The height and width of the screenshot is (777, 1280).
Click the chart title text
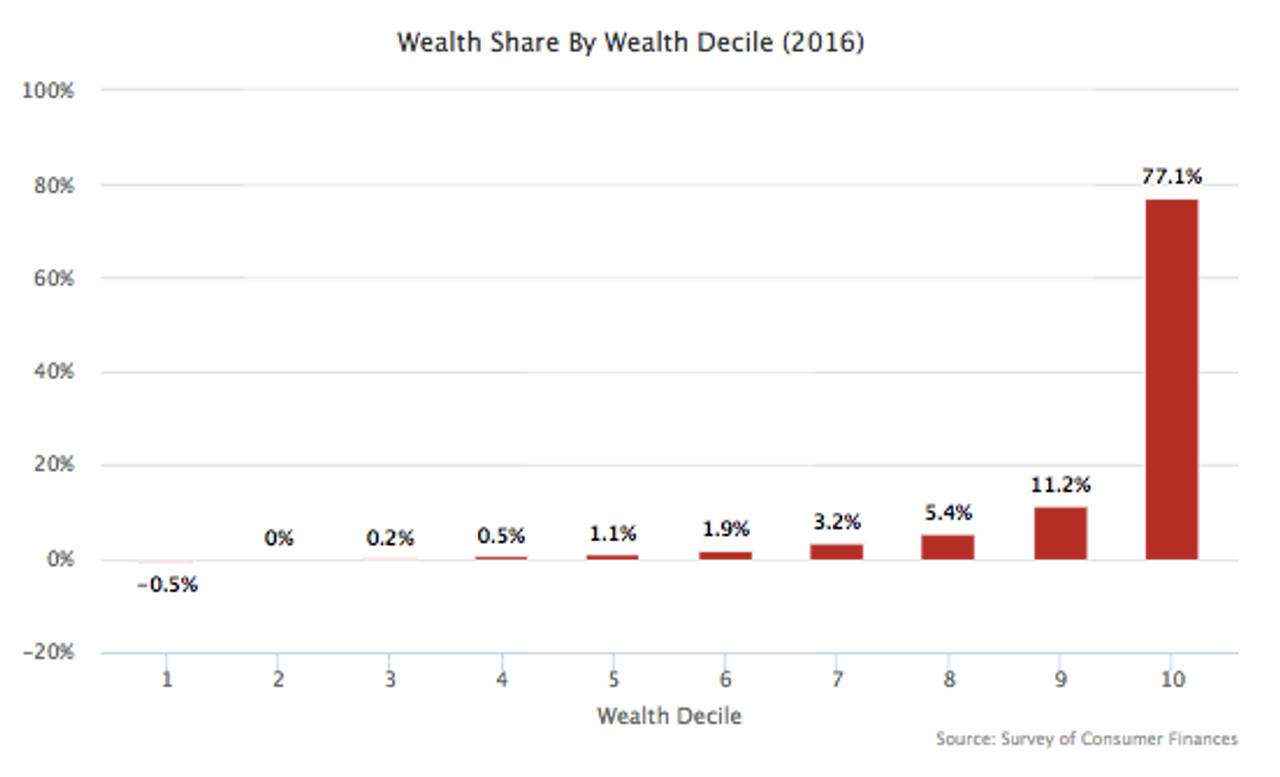(630, 43)
